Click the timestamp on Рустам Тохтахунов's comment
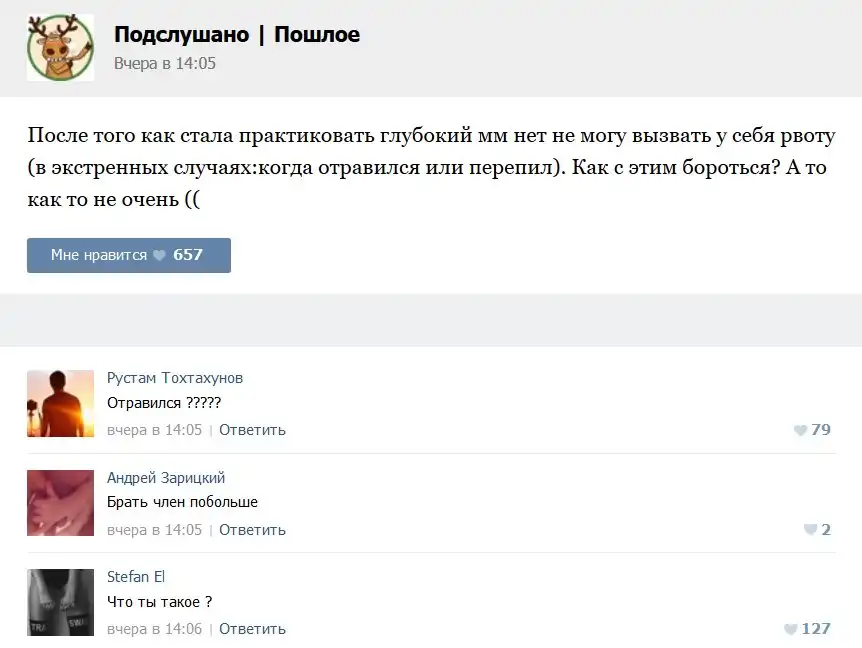 [x=154, y=430]
